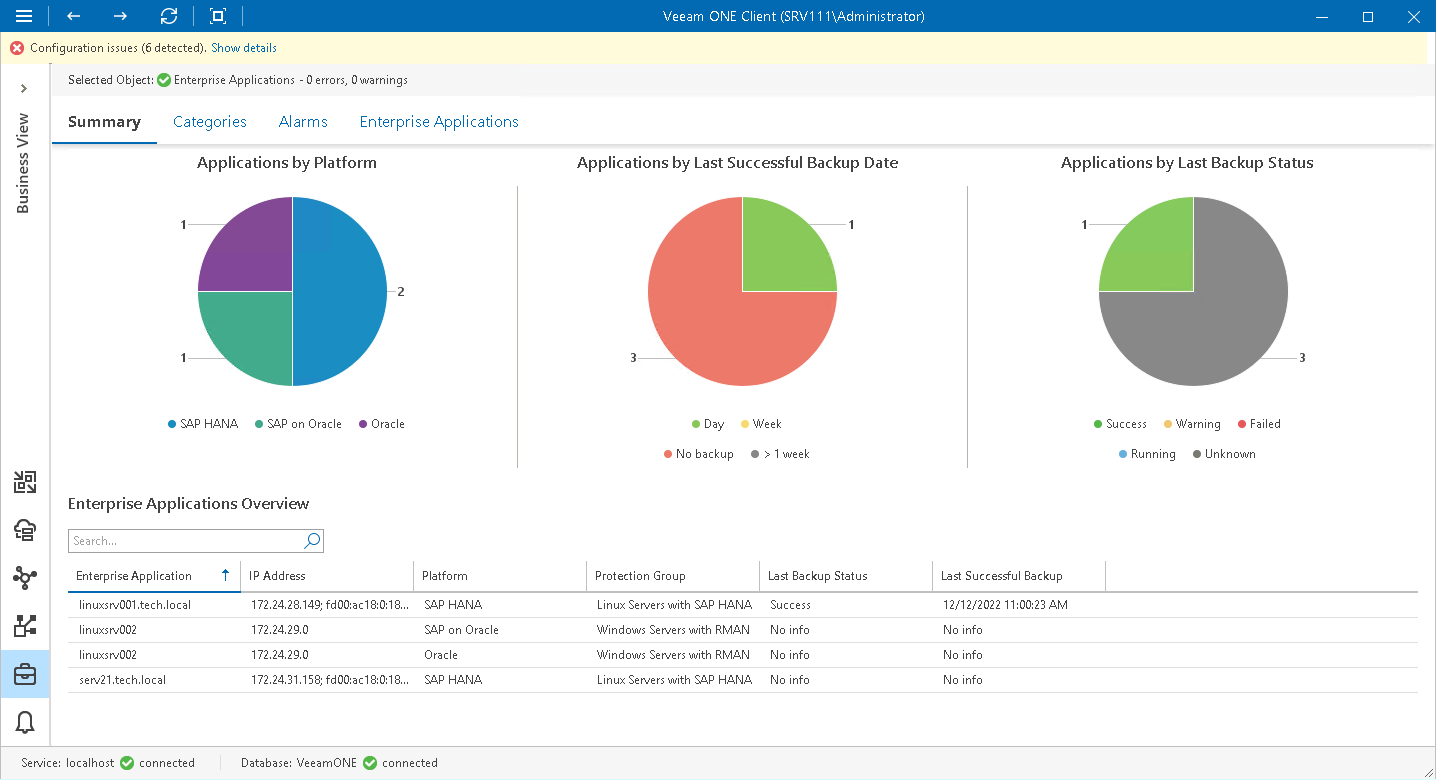Image resolution: width=1436 pixels, height=780 pixels.
Task: Toggle the No backup legend entry
Action: tap(698, 453)
